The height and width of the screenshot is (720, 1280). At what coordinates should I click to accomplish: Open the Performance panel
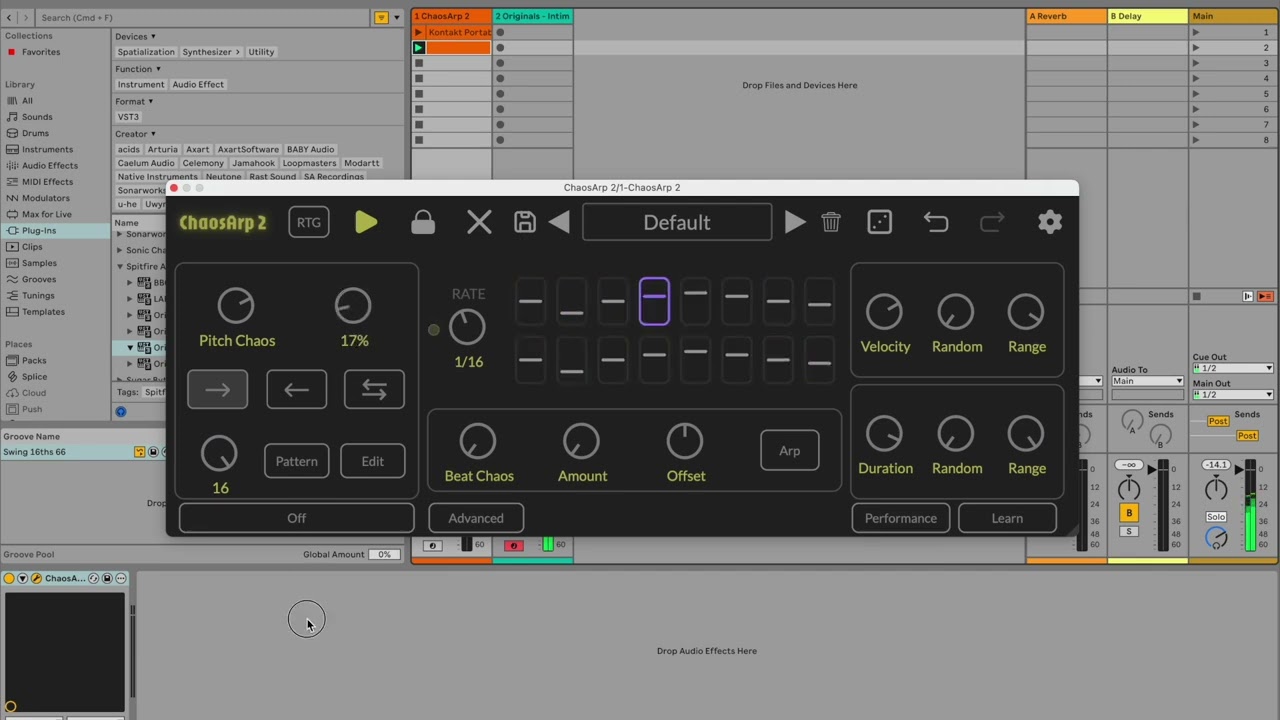tap(901, 518)
